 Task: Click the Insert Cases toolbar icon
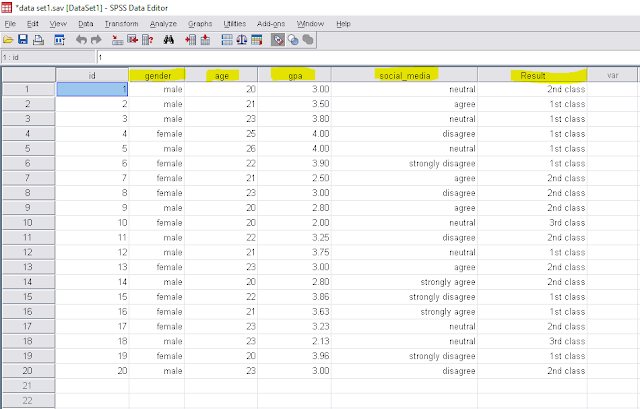tap(190, 40)
